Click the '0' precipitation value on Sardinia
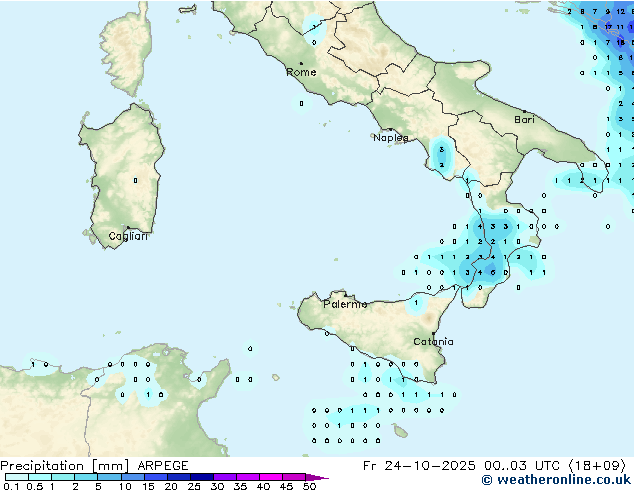This screenshot has width=634, height=490. tap(135, 181)
